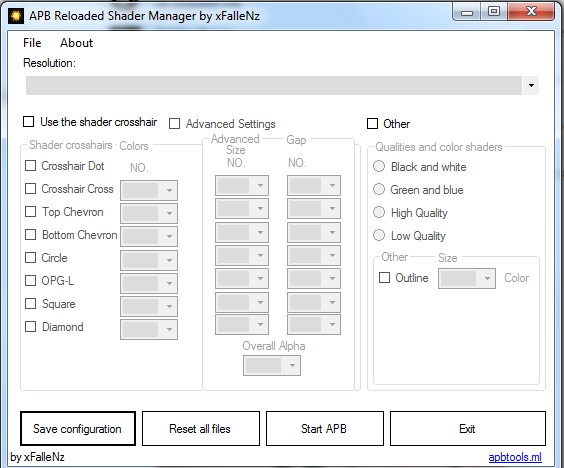Open the Overall Alpha dropdown

tap(272, 365)
